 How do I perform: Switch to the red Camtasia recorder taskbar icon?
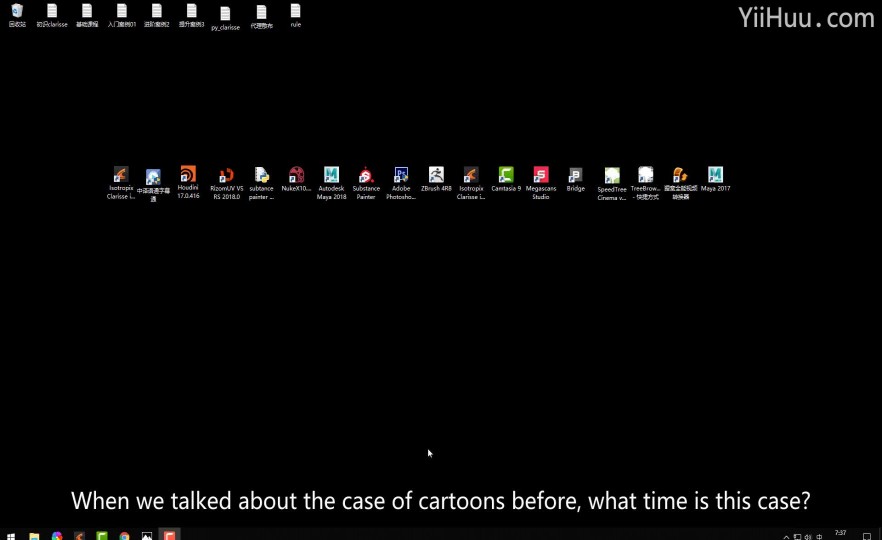169,535
